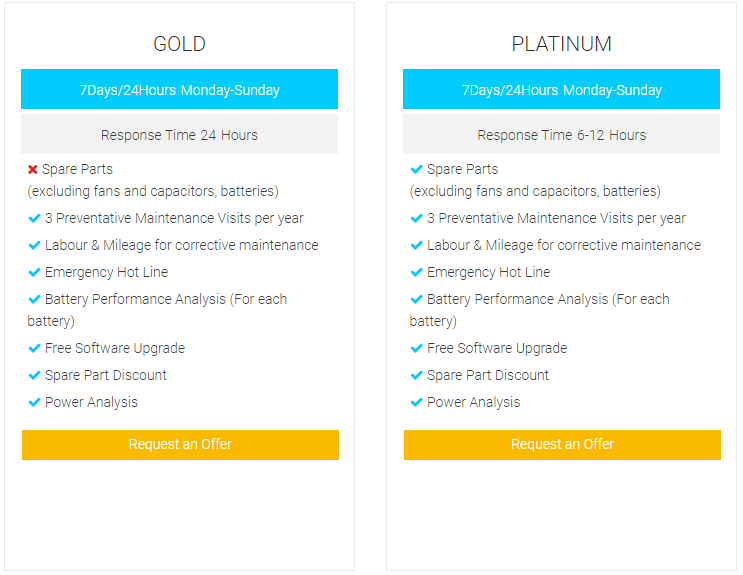The image size is (743, 575).
Task: Select the Gold plan's blue 7Days/24Hours banner
Action: click(x=179, y=90)
